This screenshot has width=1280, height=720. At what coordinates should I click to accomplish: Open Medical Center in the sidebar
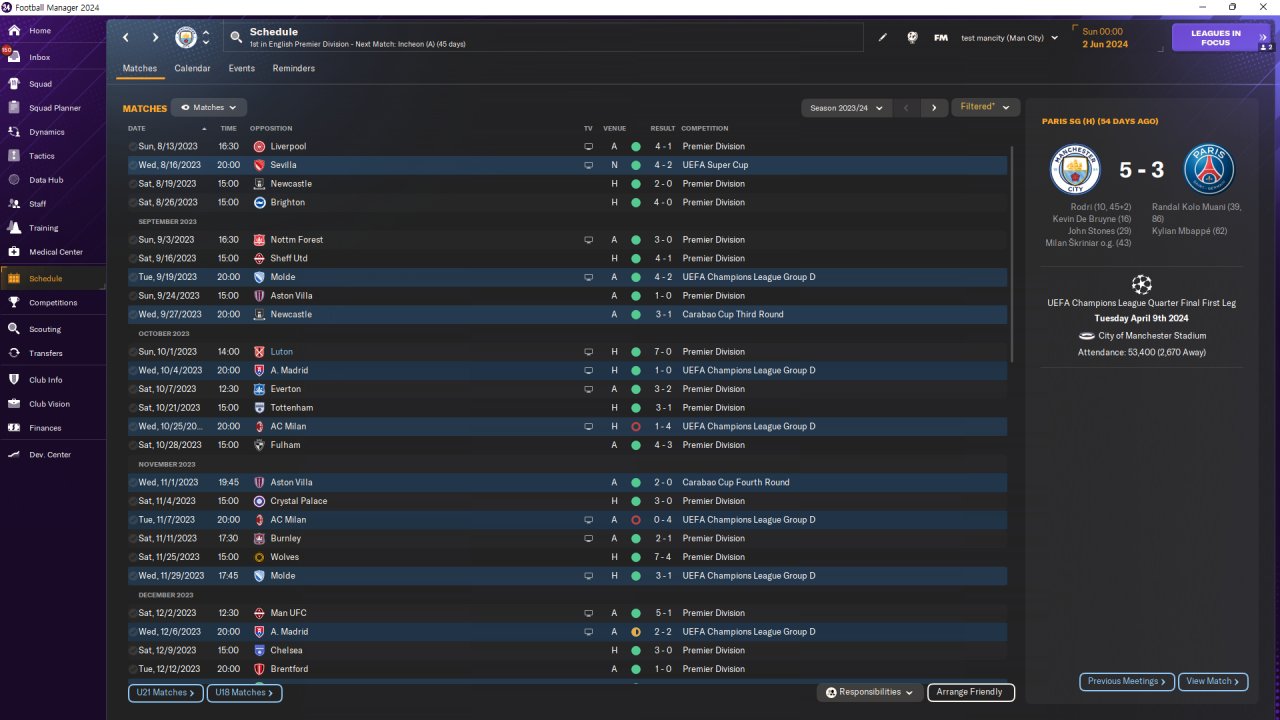tap(55, 252)
